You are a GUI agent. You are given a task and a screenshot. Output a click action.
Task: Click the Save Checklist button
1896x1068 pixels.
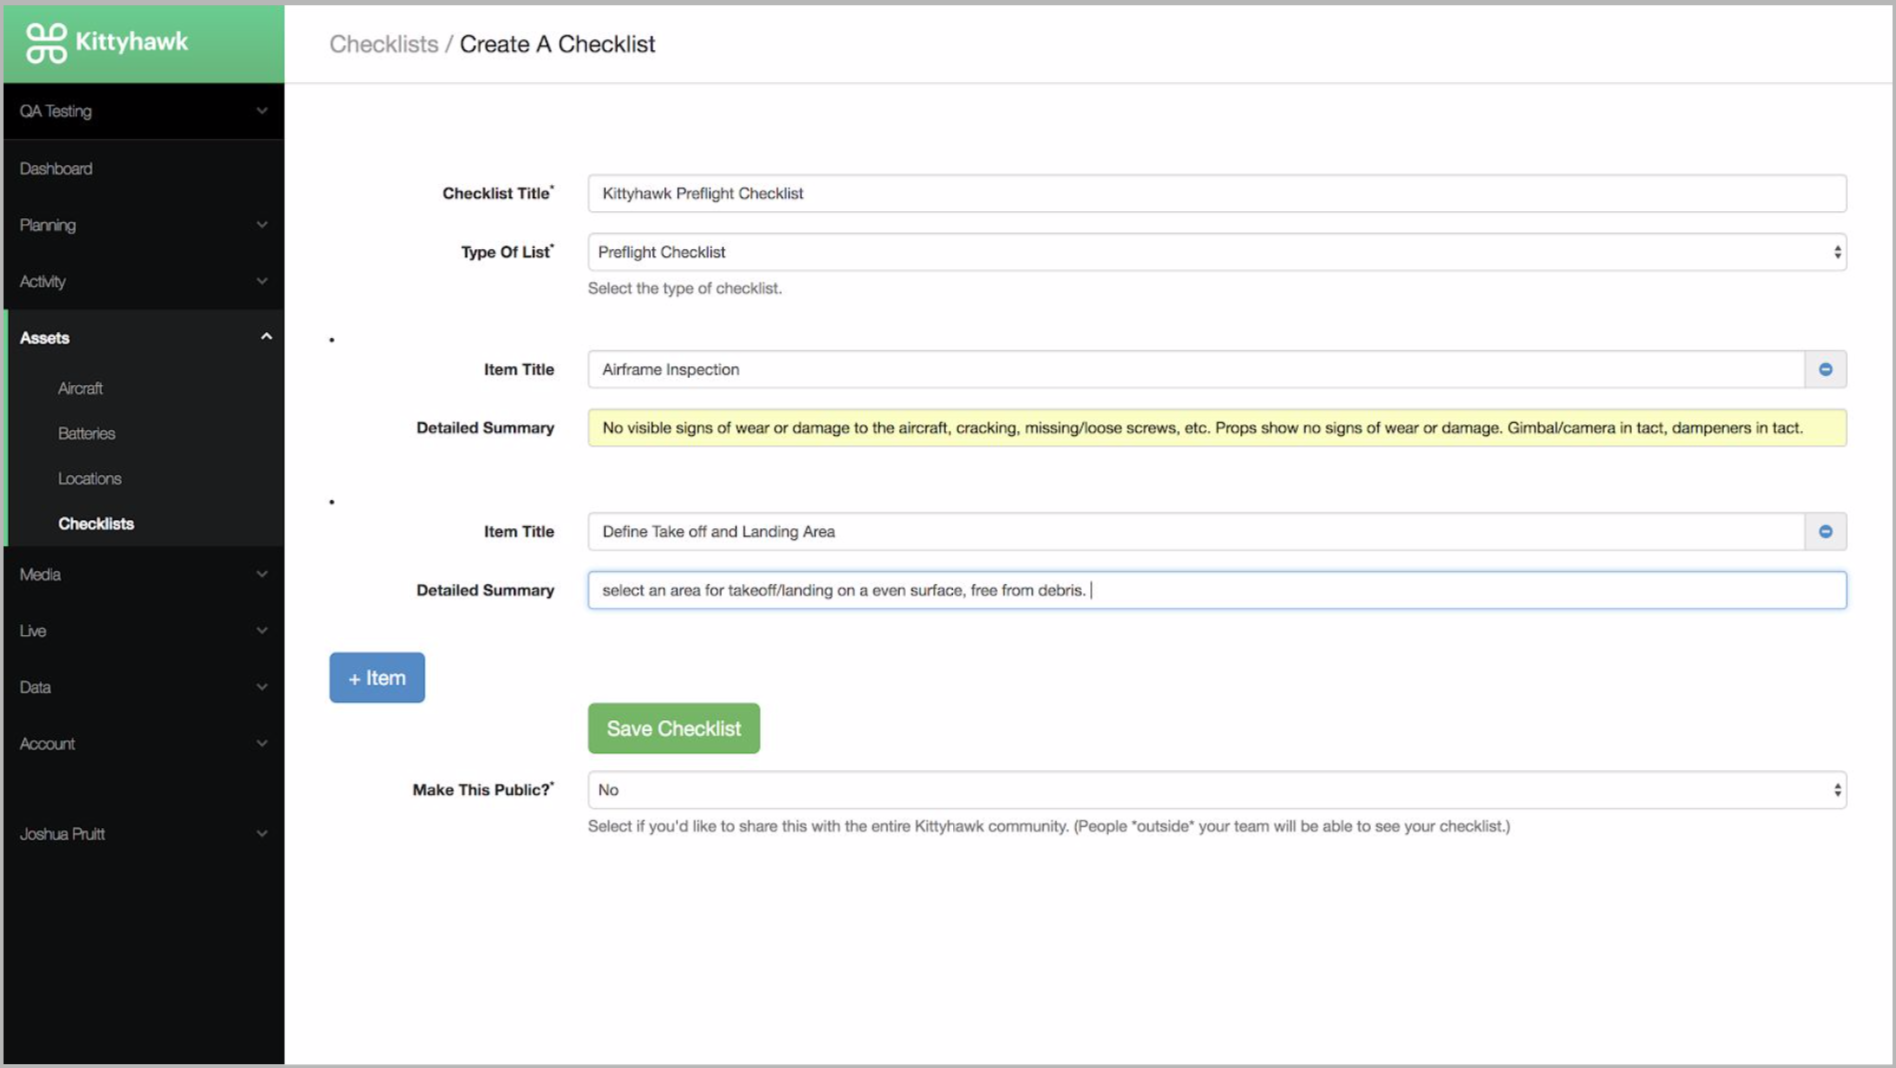[673, 728]
